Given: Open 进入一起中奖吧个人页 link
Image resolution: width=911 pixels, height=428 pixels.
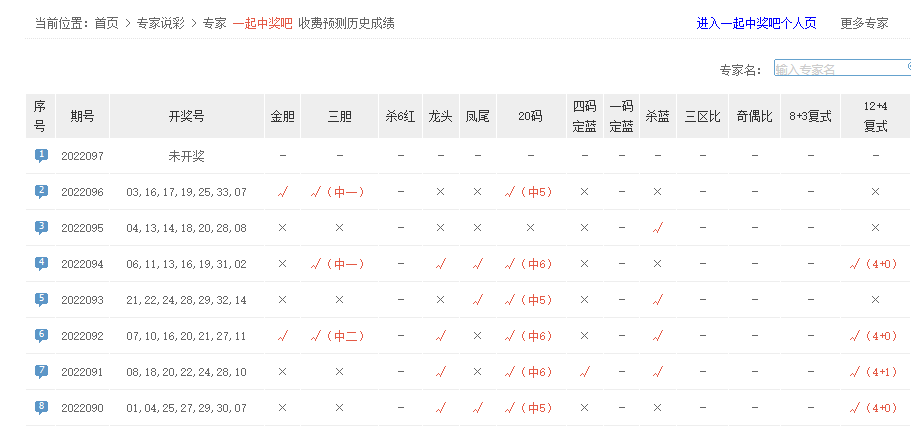Looking at the screenshot, I should point(756,23).
